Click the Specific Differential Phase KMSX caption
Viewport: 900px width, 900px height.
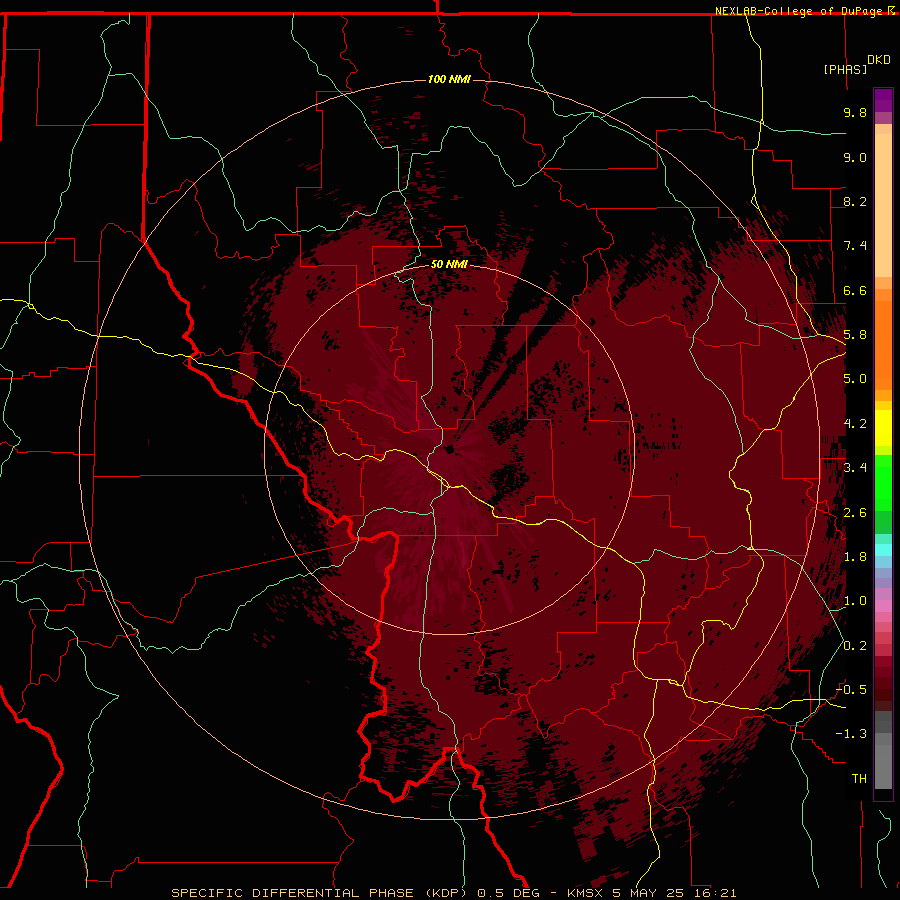tap(453, 893)
